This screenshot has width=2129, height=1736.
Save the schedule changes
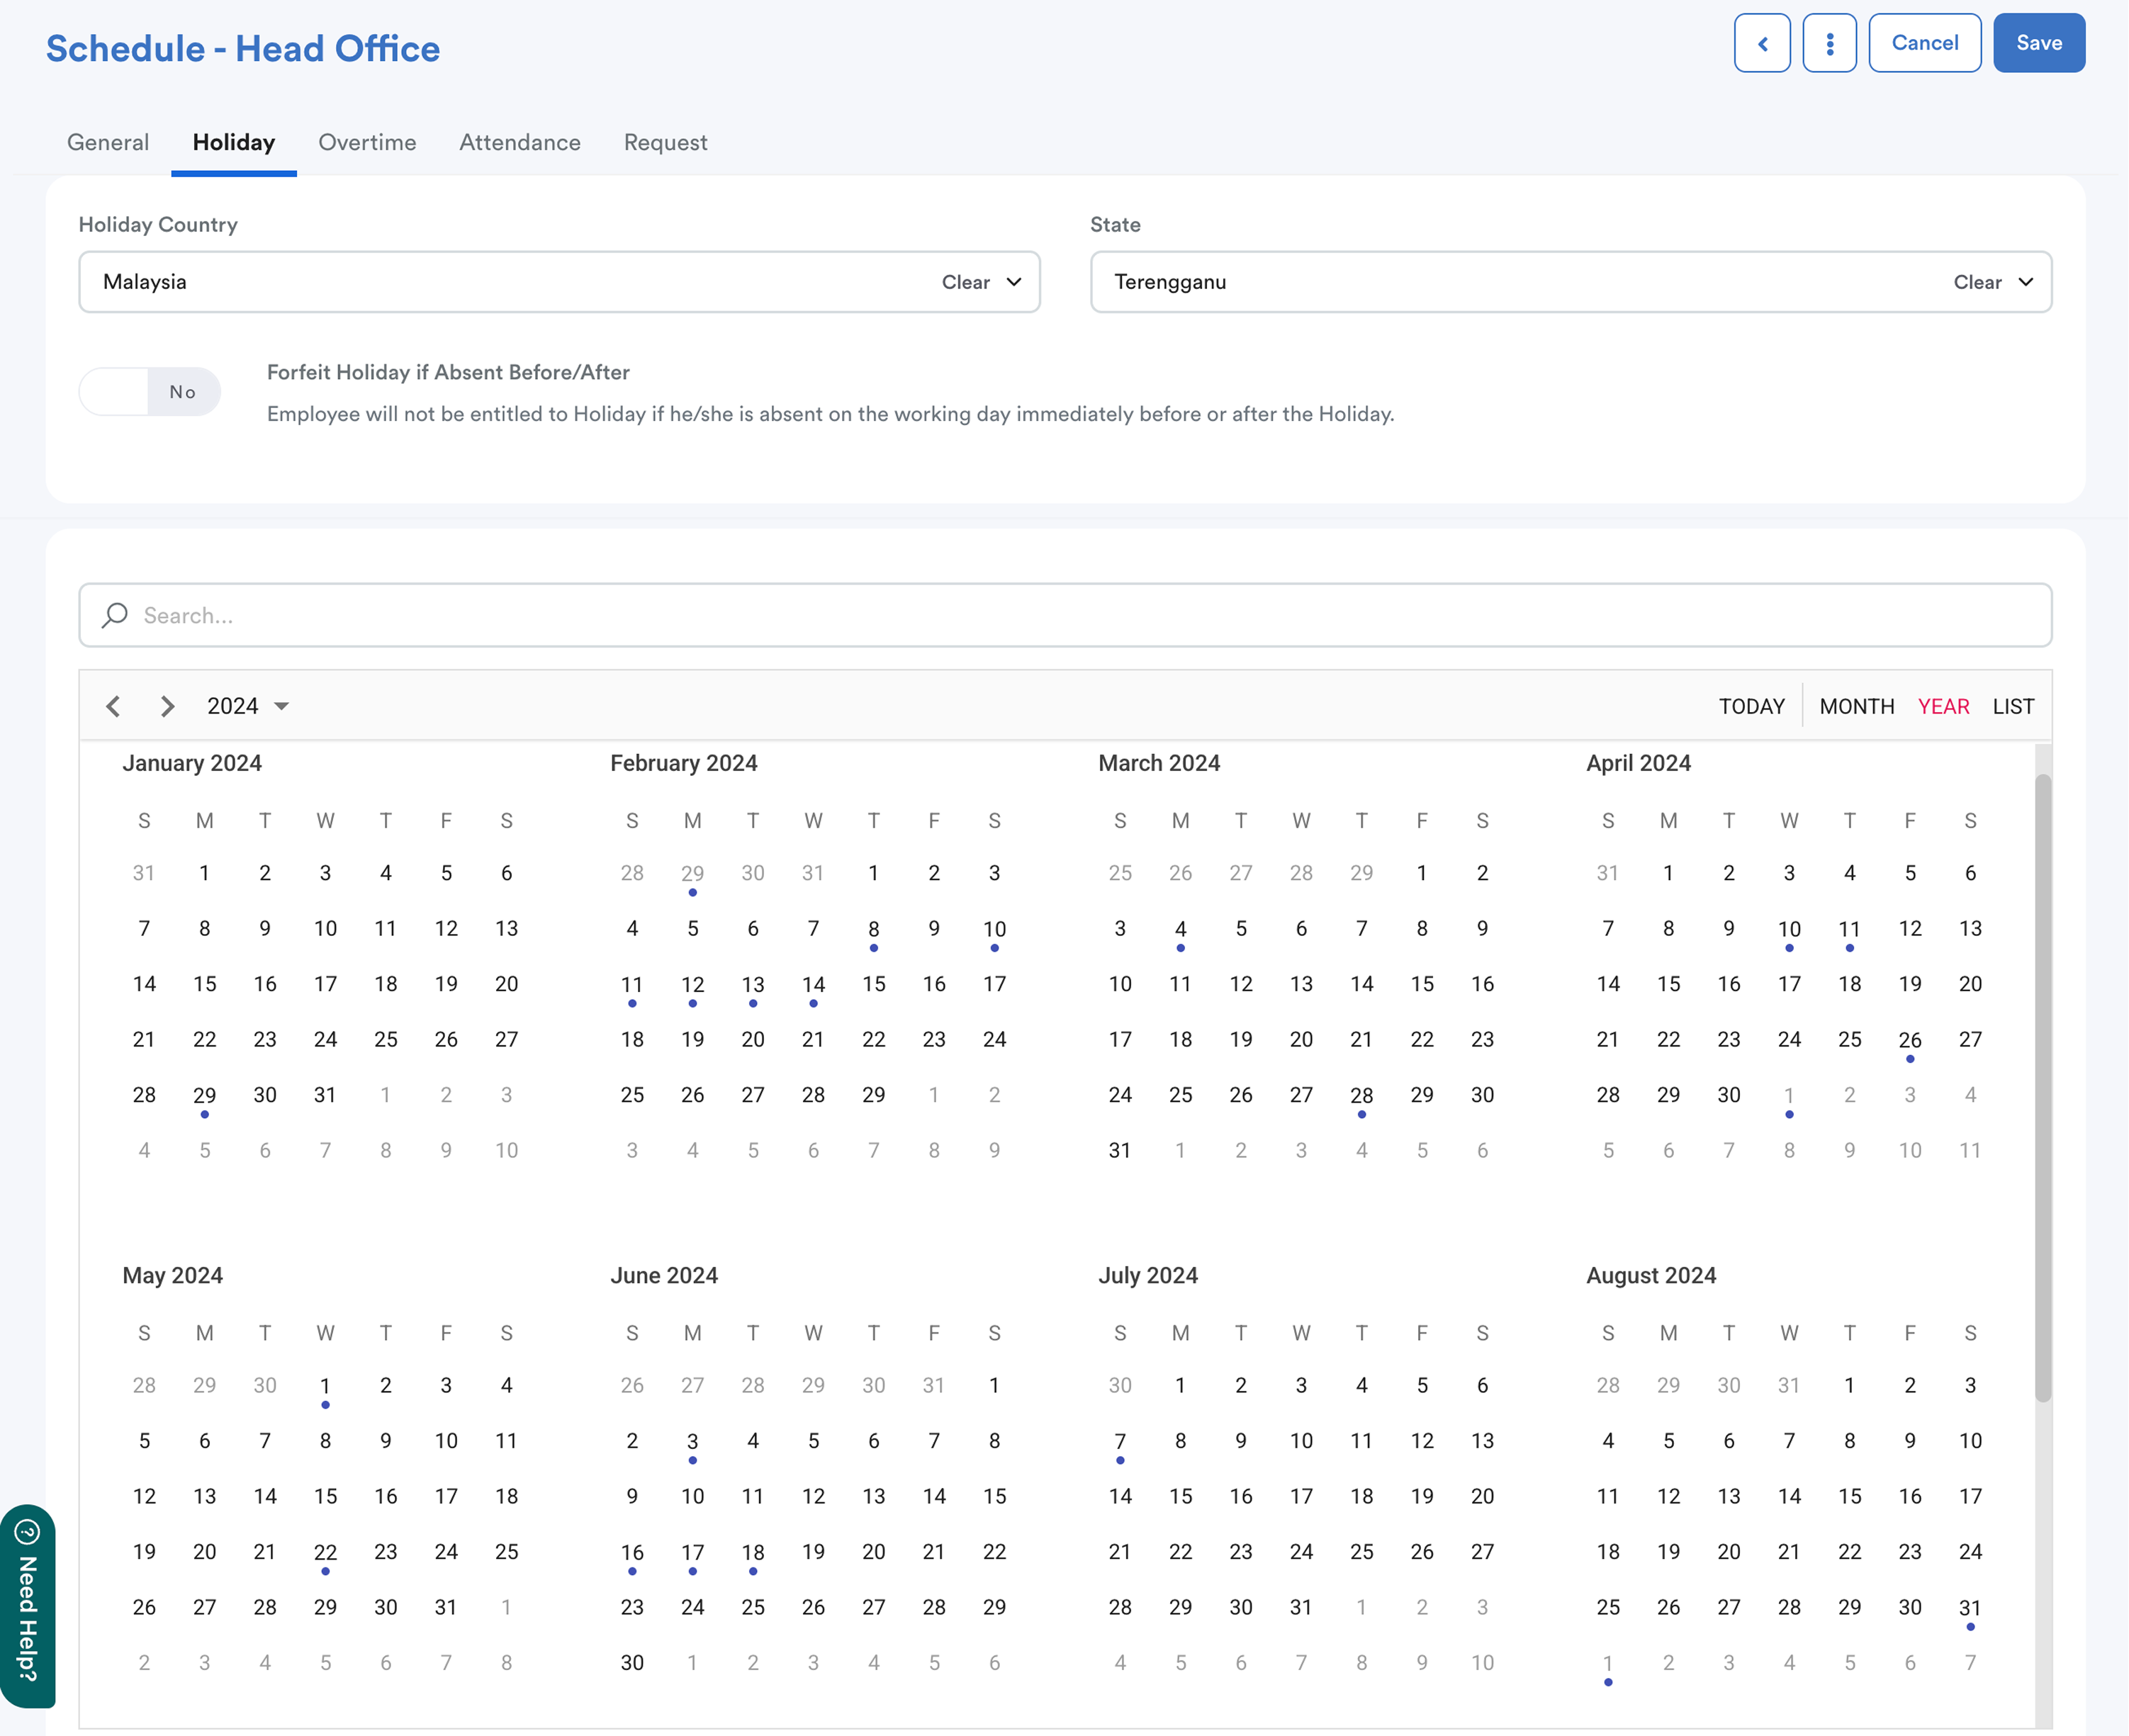[2038, 43]
